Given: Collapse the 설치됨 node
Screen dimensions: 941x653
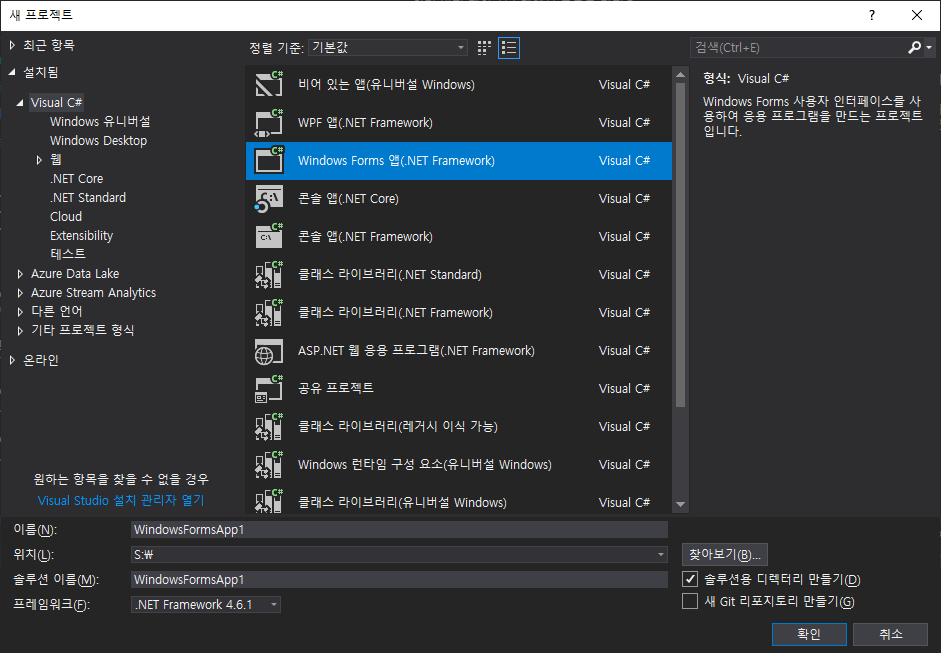Looking at the screenshot, I should (12, 72).
